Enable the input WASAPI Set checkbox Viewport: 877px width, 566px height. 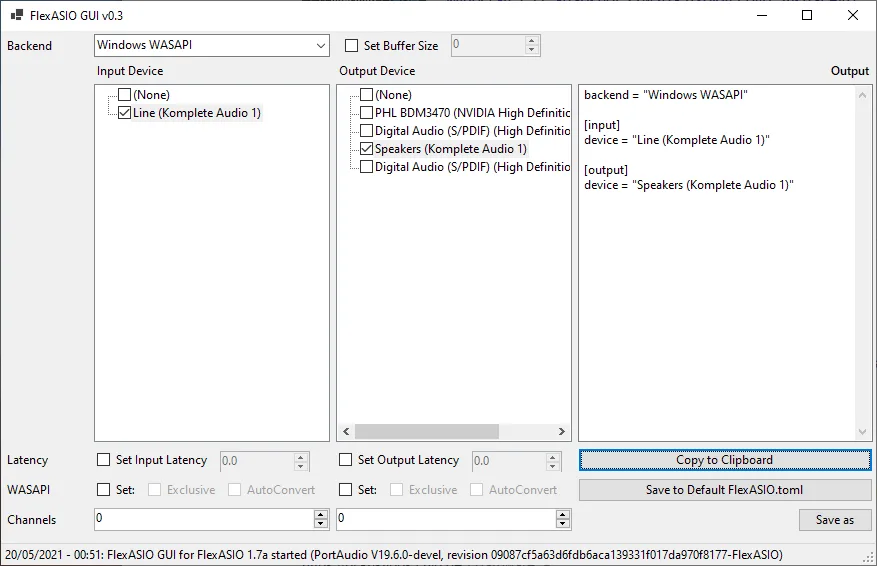103,490
